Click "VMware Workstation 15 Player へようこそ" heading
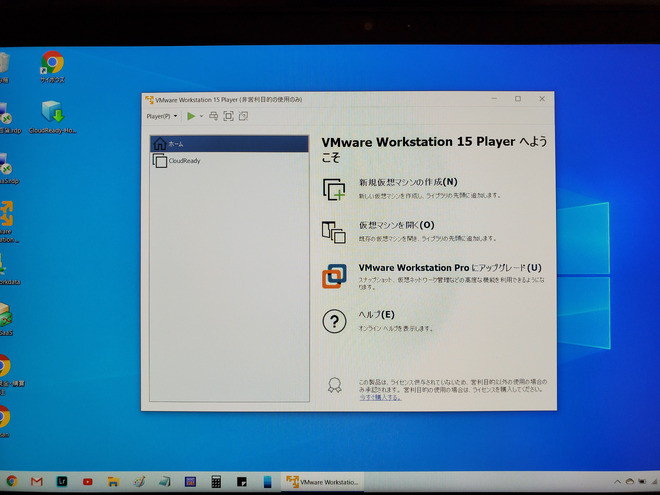The width and height of the screenshot is (660, 495). click(434, 149)
